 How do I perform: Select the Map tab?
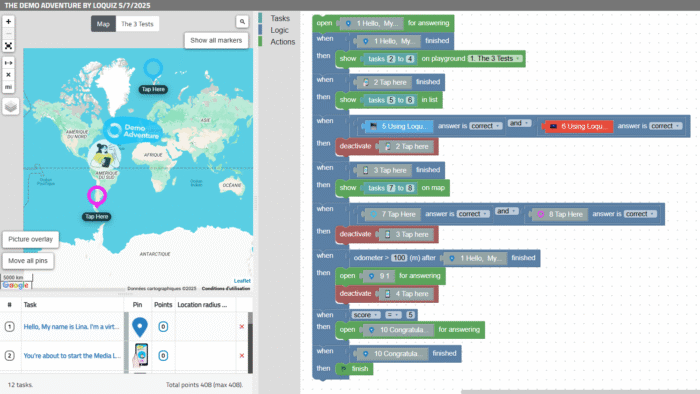coord(103,24)
